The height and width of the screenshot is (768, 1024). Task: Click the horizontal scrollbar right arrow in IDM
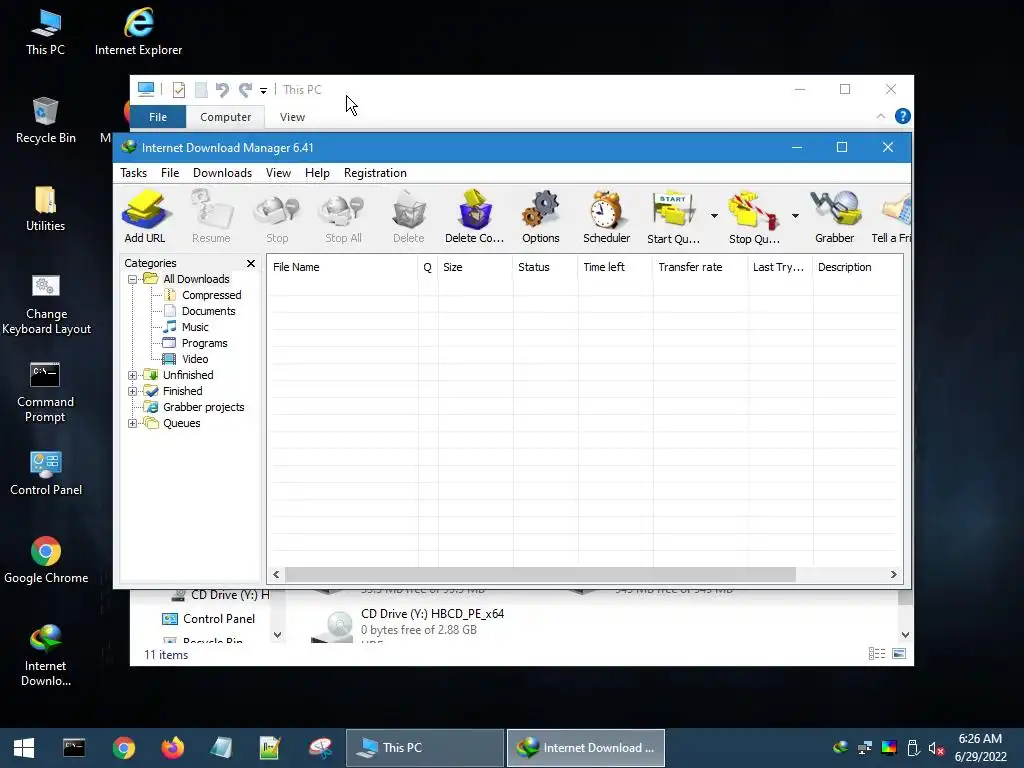pyautogui.click(x=893, y=575)
